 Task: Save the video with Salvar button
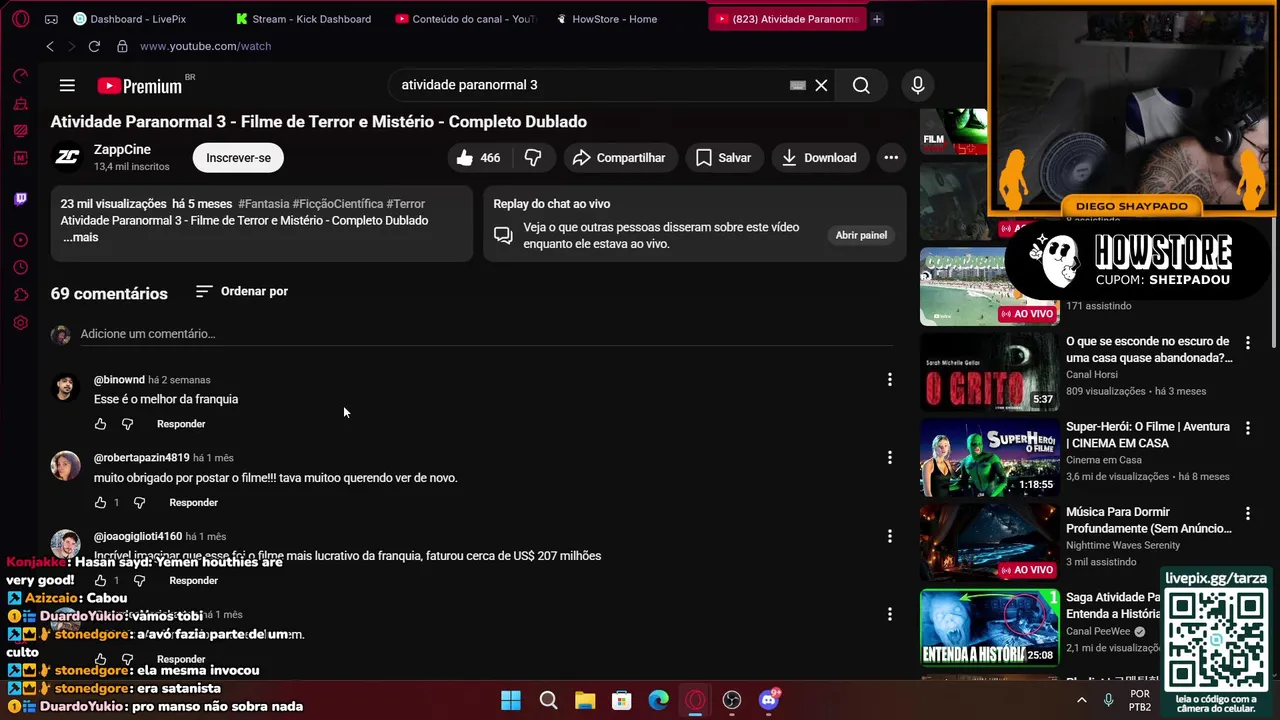click(723, 157)
